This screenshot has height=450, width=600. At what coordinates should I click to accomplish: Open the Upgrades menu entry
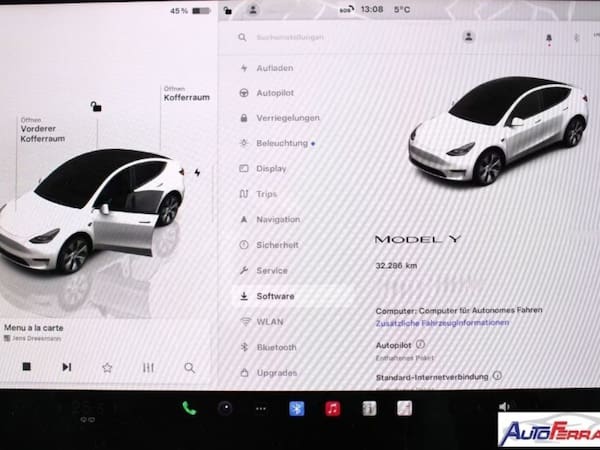coord(268,373)
